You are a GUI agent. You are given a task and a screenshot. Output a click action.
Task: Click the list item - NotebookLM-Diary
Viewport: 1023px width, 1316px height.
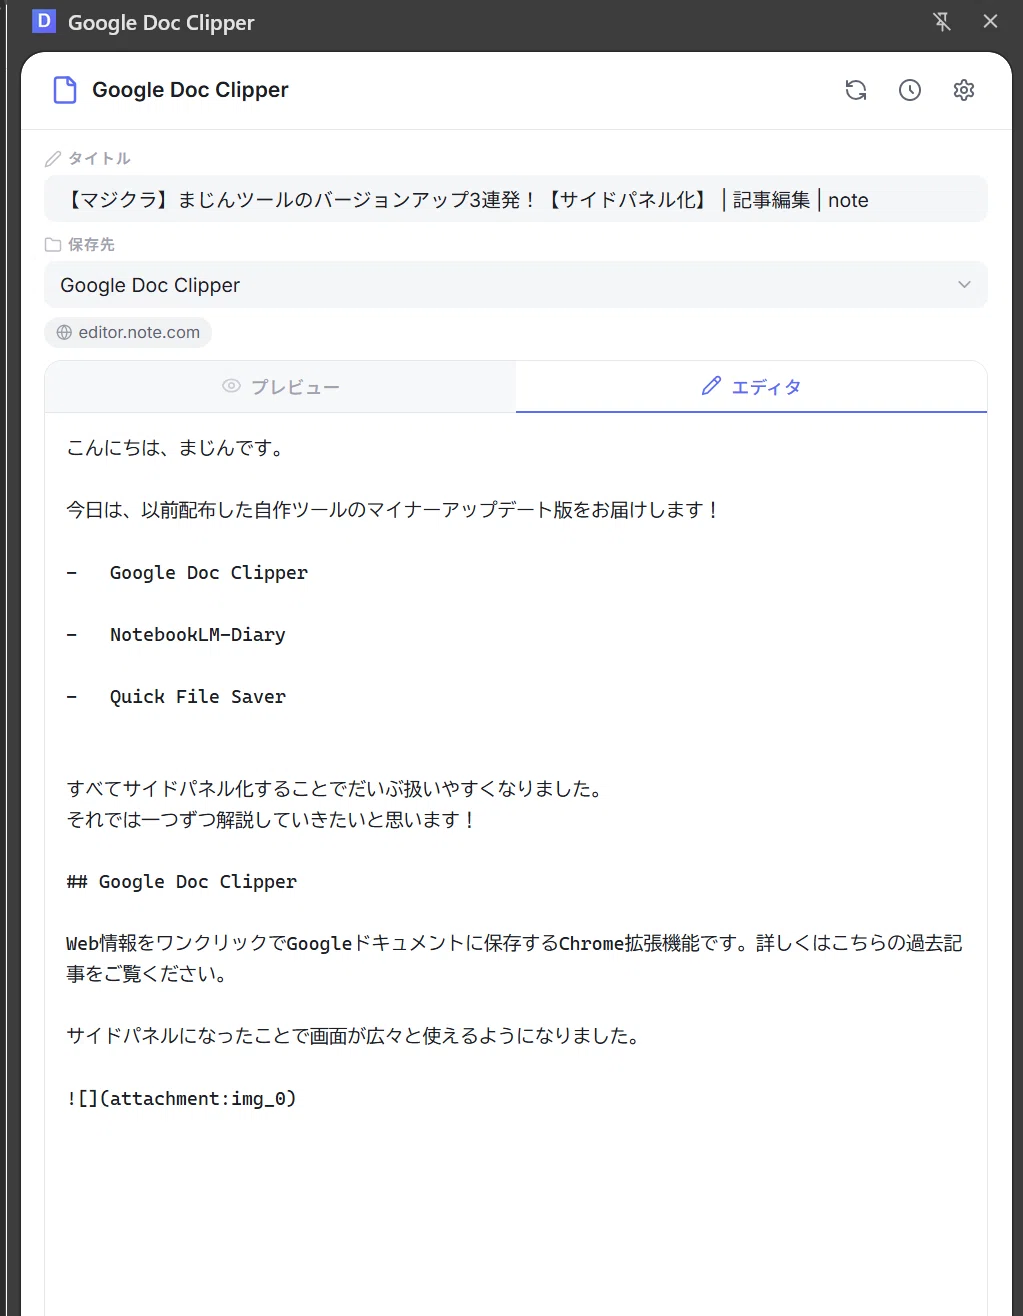tap(176, 635)
